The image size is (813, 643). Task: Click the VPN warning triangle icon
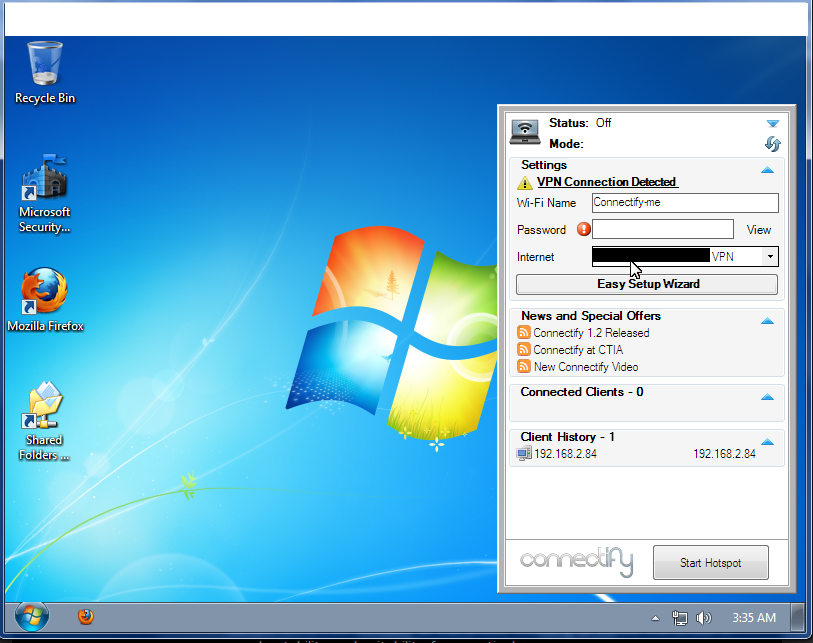(525, 183)
